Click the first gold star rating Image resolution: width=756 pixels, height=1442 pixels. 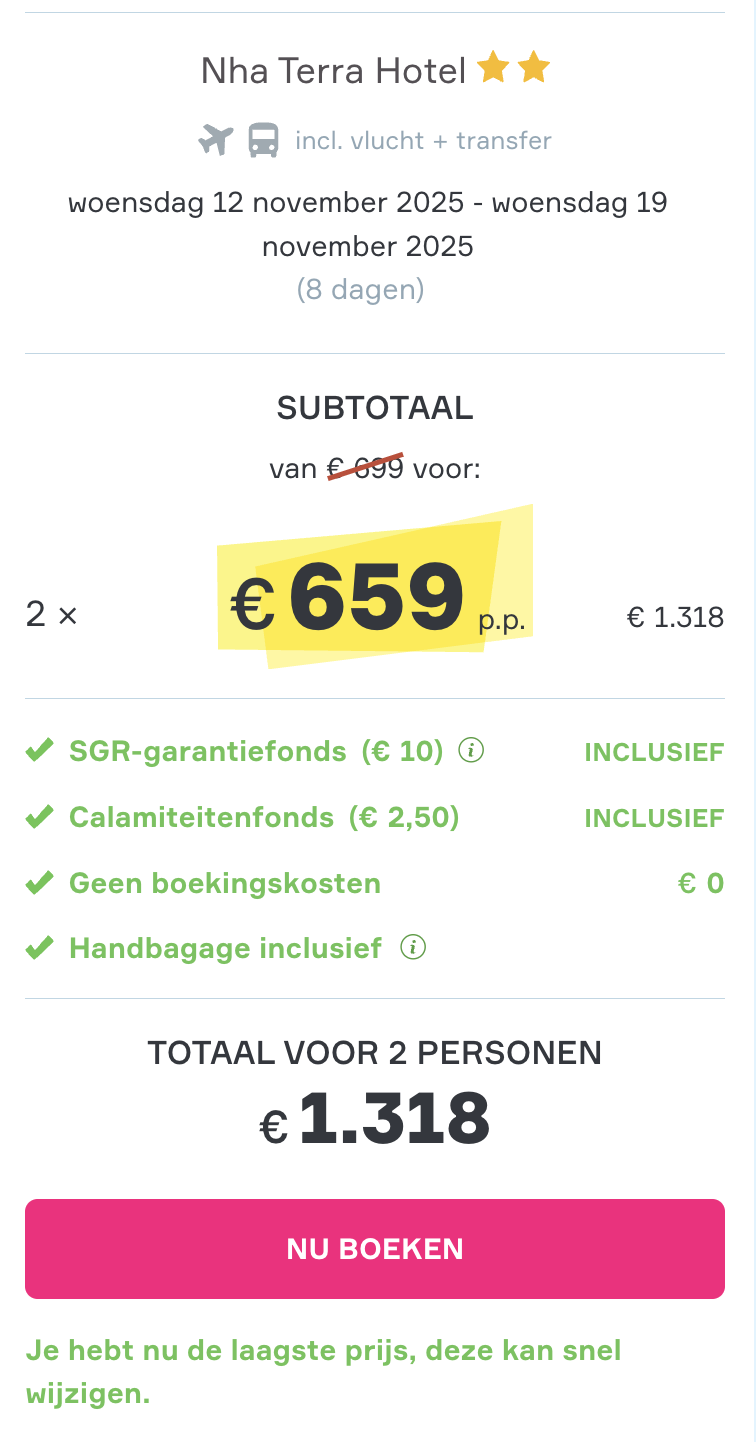(x=492, y=70)
